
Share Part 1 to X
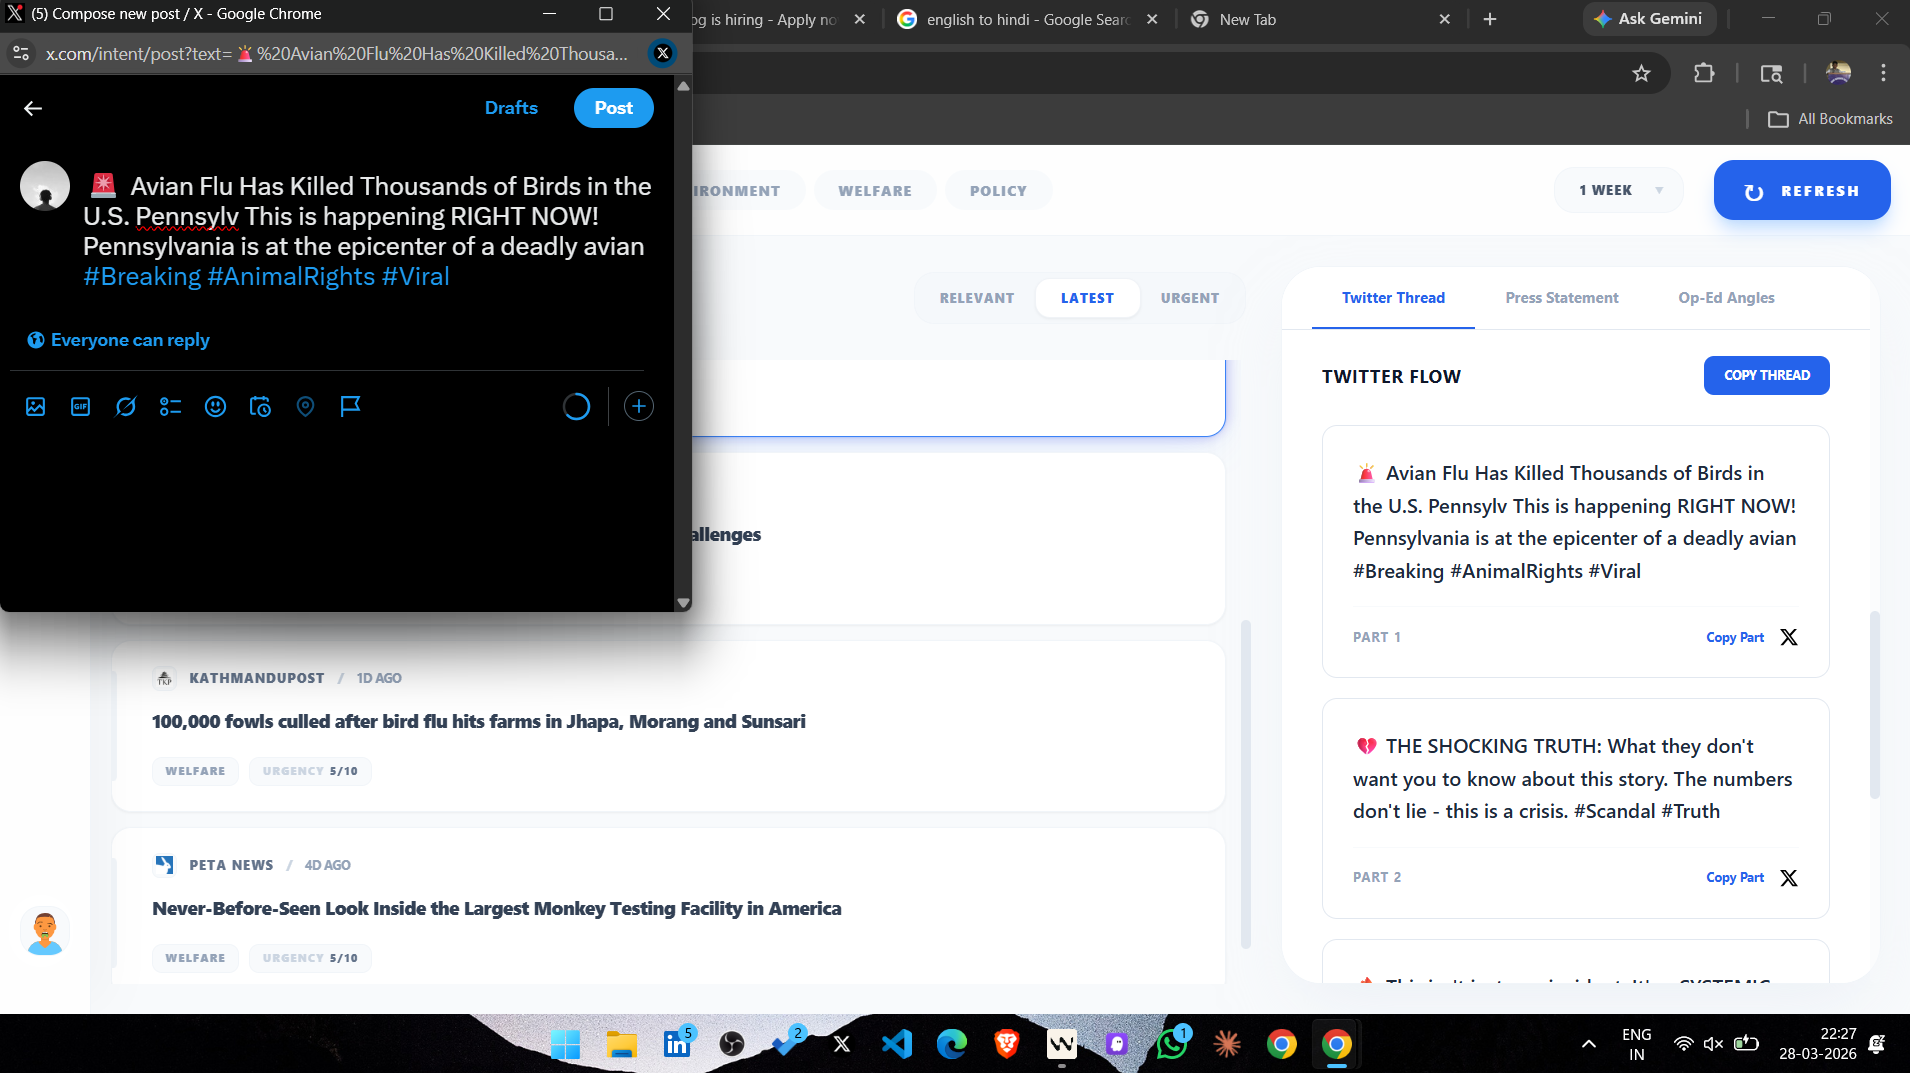tap(1788, 636)
